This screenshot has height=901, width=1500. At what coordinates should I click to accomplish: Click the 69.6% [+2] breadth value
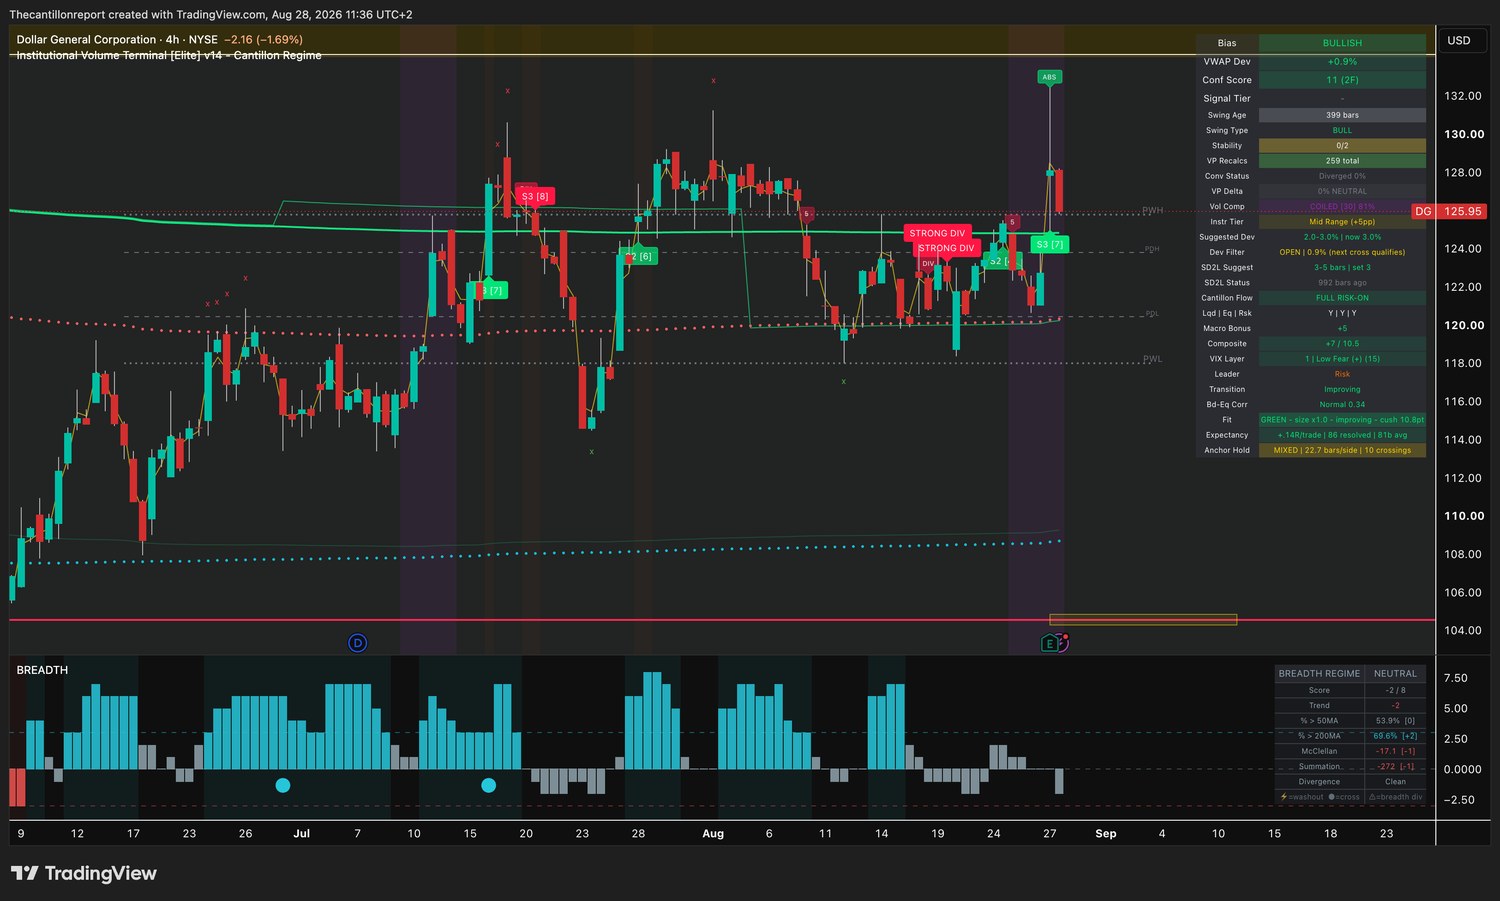(1395, 736)
